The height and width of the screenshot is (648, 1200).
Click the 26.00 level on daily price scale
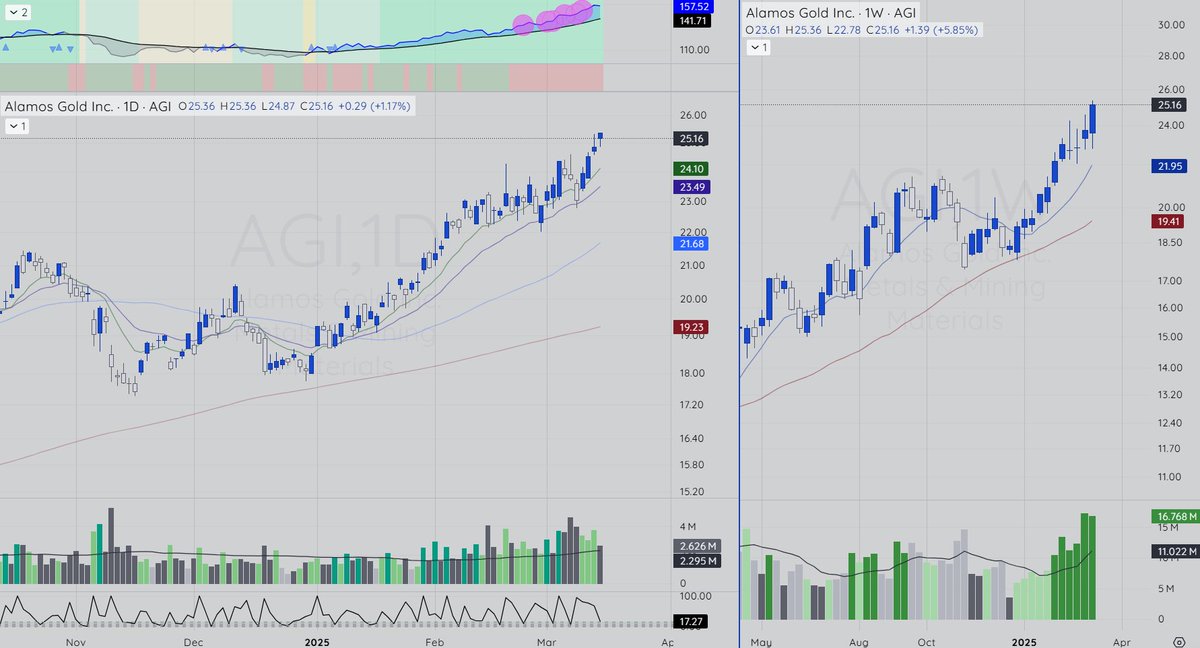pyautogui.click(x=693, y=115)
